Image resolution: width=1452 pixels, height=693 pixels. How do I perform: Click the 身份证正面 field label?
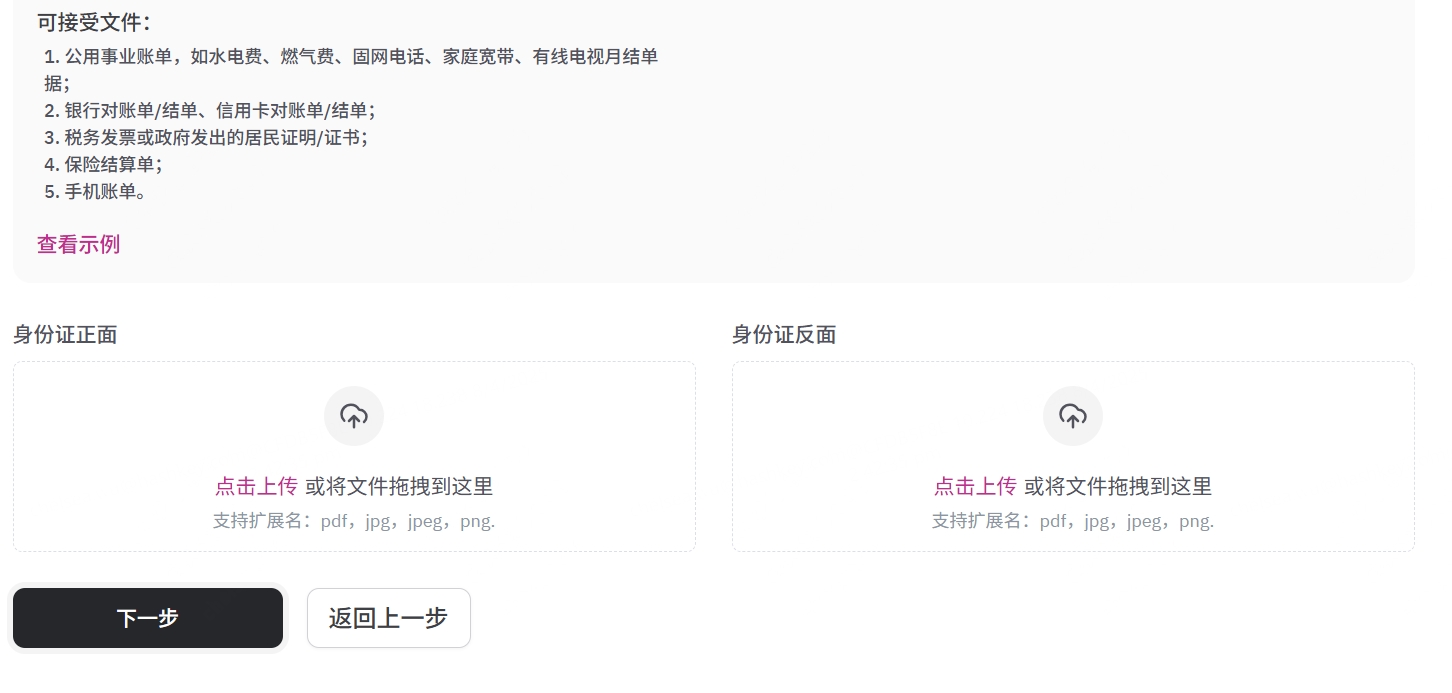pyautogui.click(x=65, y=335)
